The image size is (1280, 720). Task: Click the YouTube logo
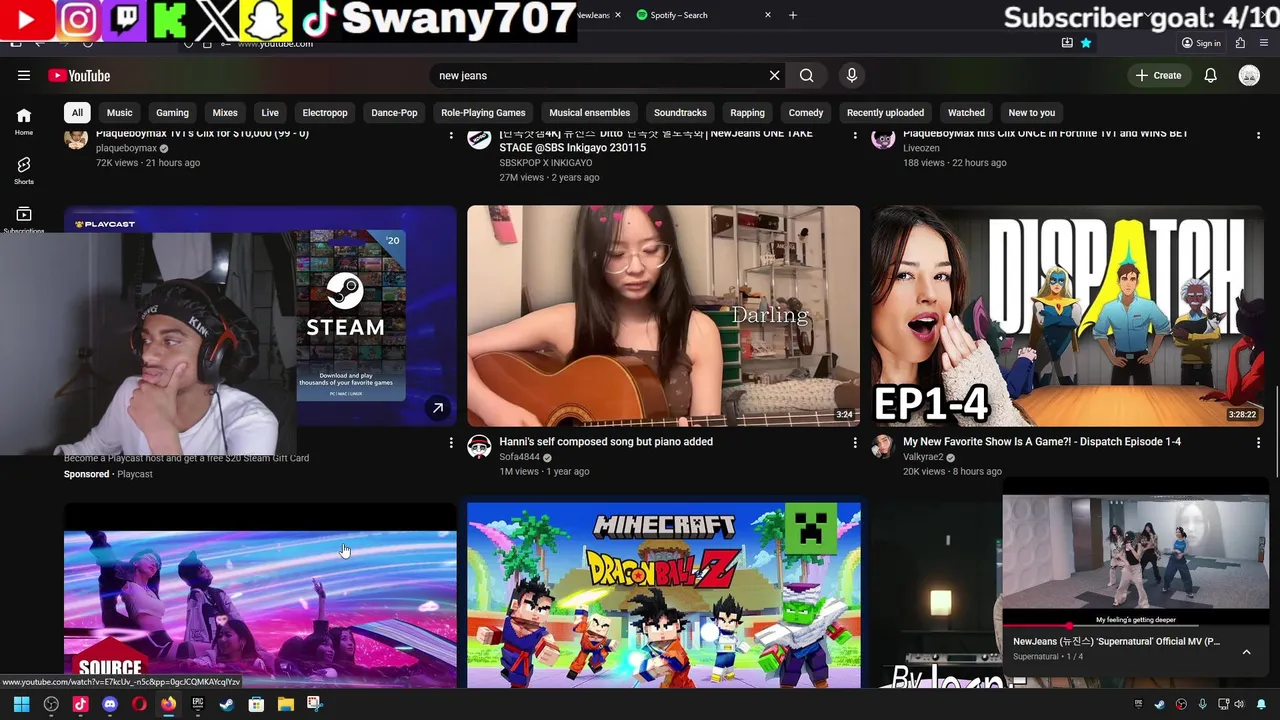79,76
